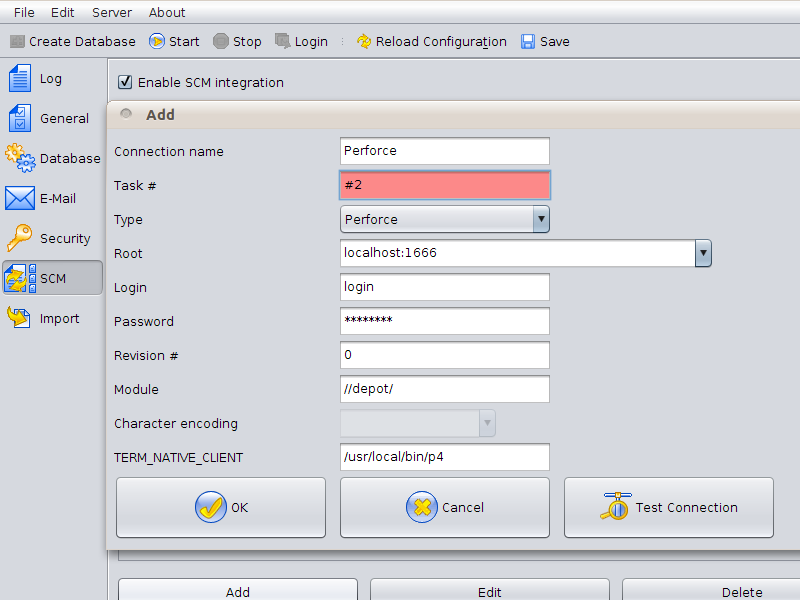800x600 pixels.
Task: Switch to the Database sidebar tab label
Action: pyautogui.click(x=70, y=159)
